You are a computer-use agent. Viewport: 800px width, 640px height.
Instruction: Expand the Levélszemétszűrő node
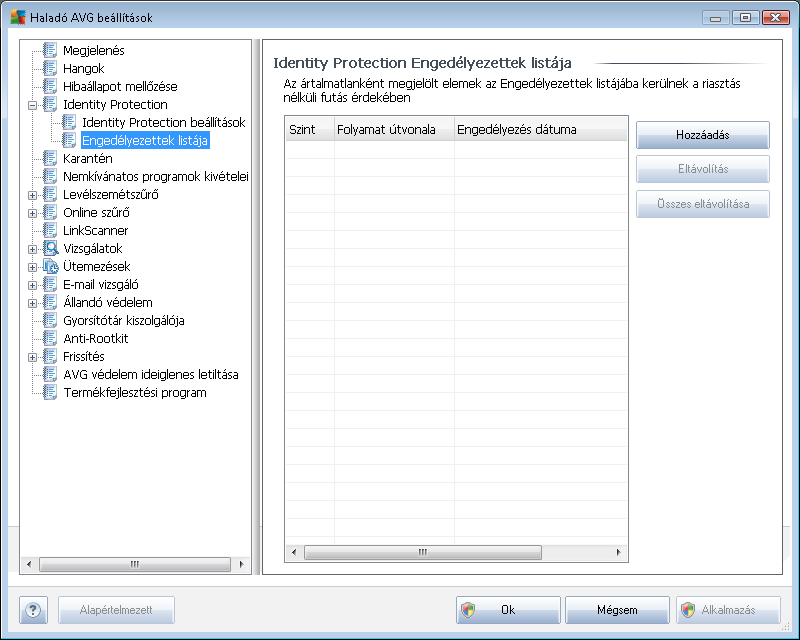(x=32, y=195)
